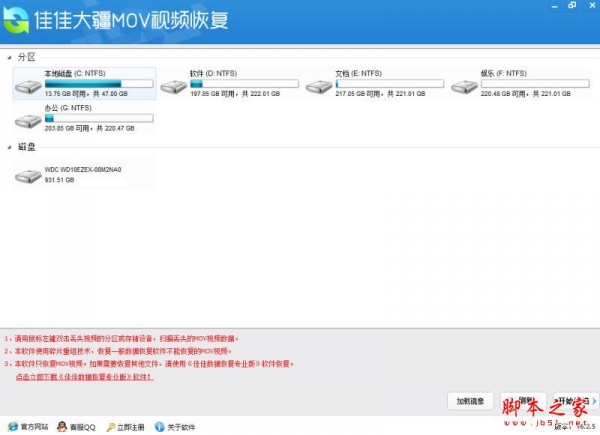Click the 点击立即下载《佳佳数据恢复专业版》软件 link
600x435 pixels.
pyautogui.click(x=85, y=377)
